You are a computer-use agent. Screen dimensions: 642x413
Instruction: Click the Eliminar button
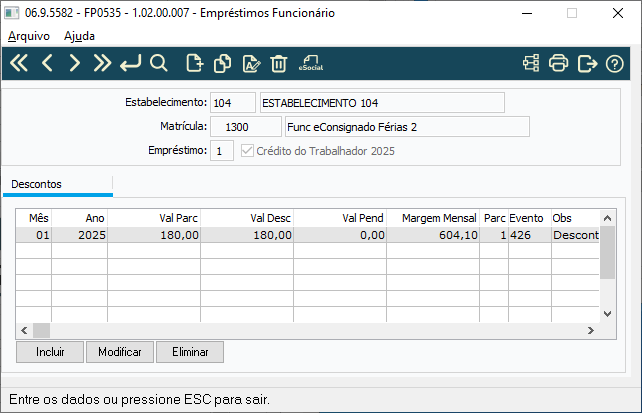coord(190,352)
